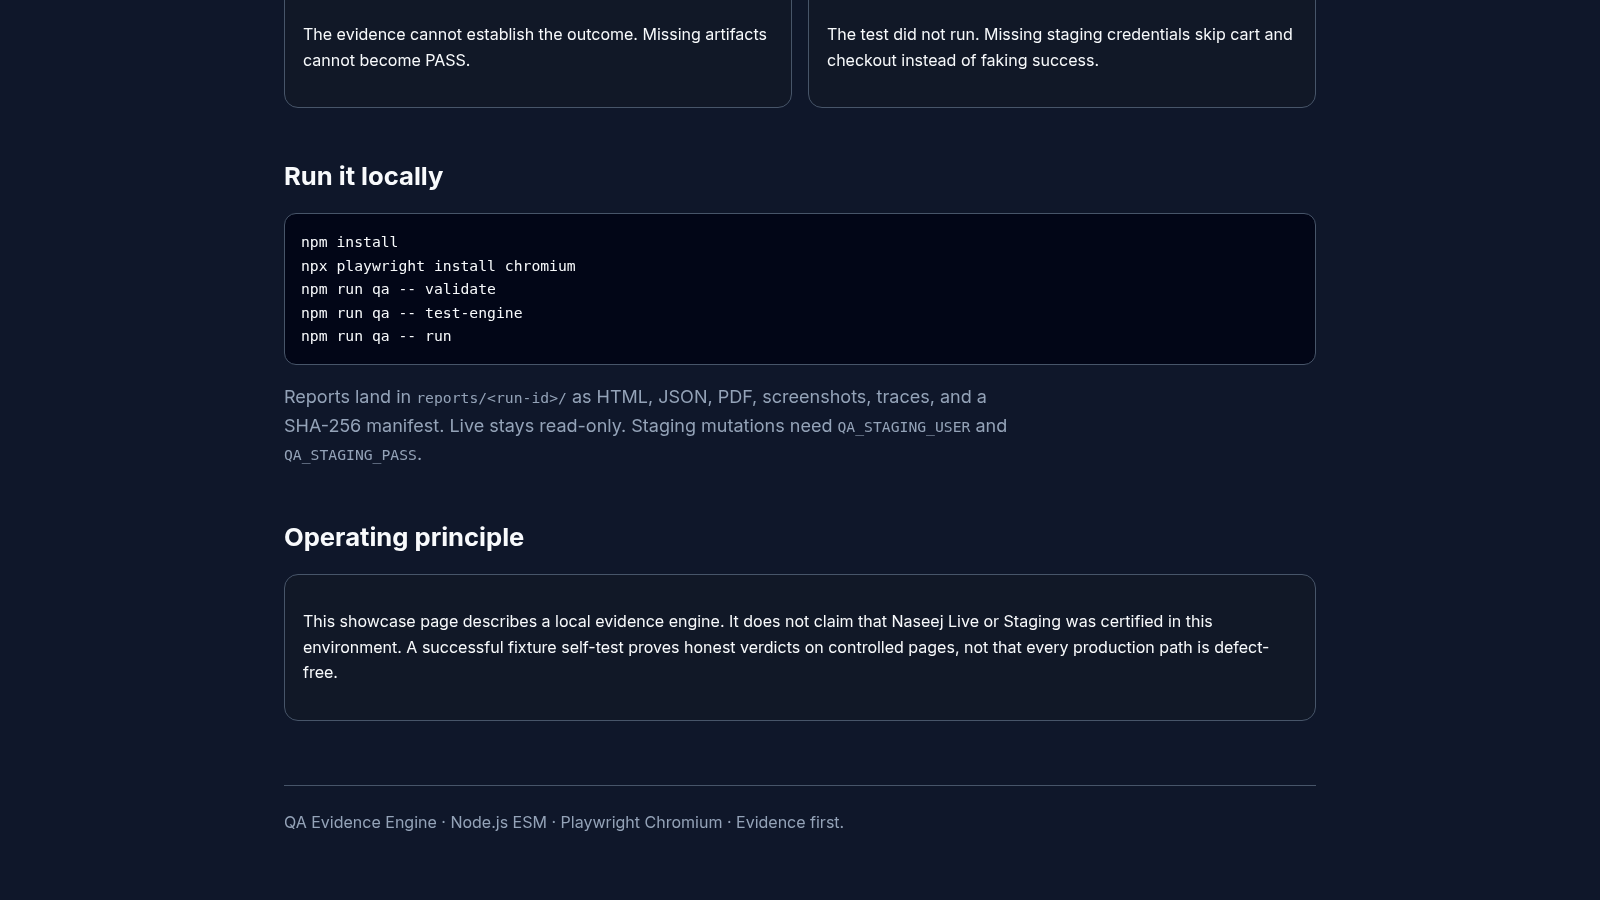1600x900 pixels.
Task: Click the showcase page disclaimer card
Action: point(800,647)
